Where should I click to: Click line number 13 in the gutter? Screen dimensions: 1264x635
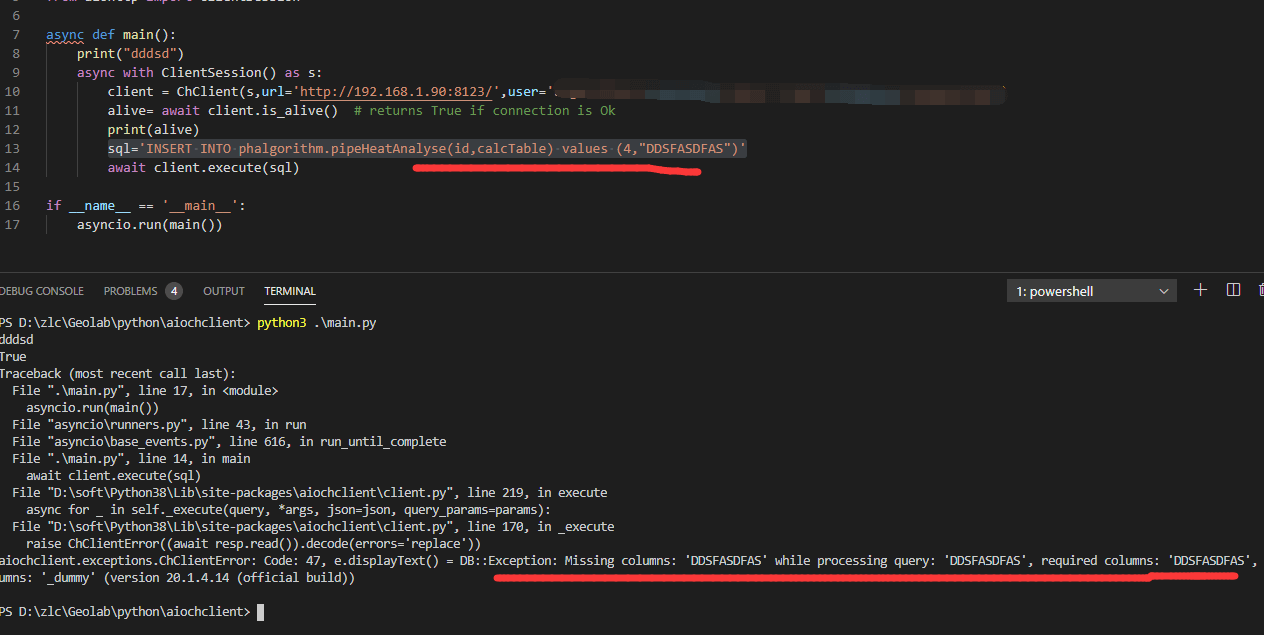[x=12, y=149]
